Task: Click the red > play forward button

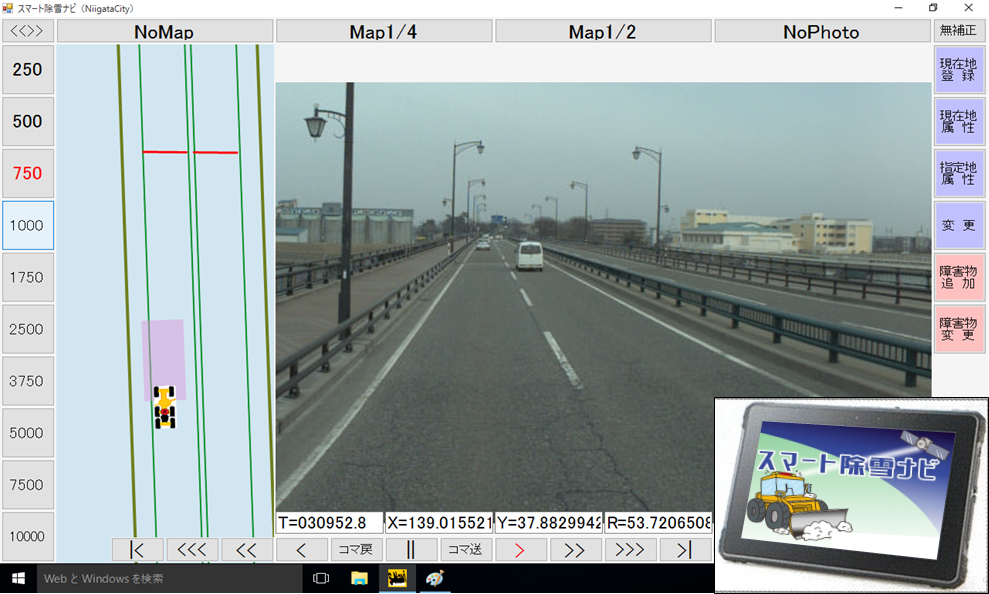Action: click(520, 549)
